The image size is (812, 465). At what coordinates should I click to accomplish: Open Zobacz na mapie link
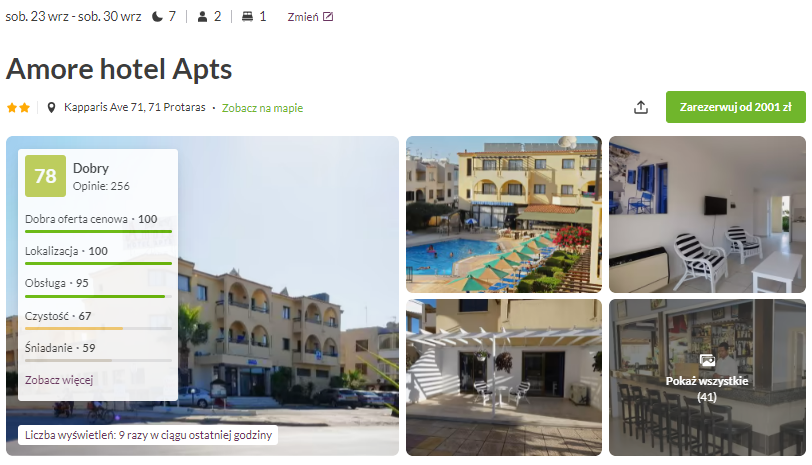(263, 108)
